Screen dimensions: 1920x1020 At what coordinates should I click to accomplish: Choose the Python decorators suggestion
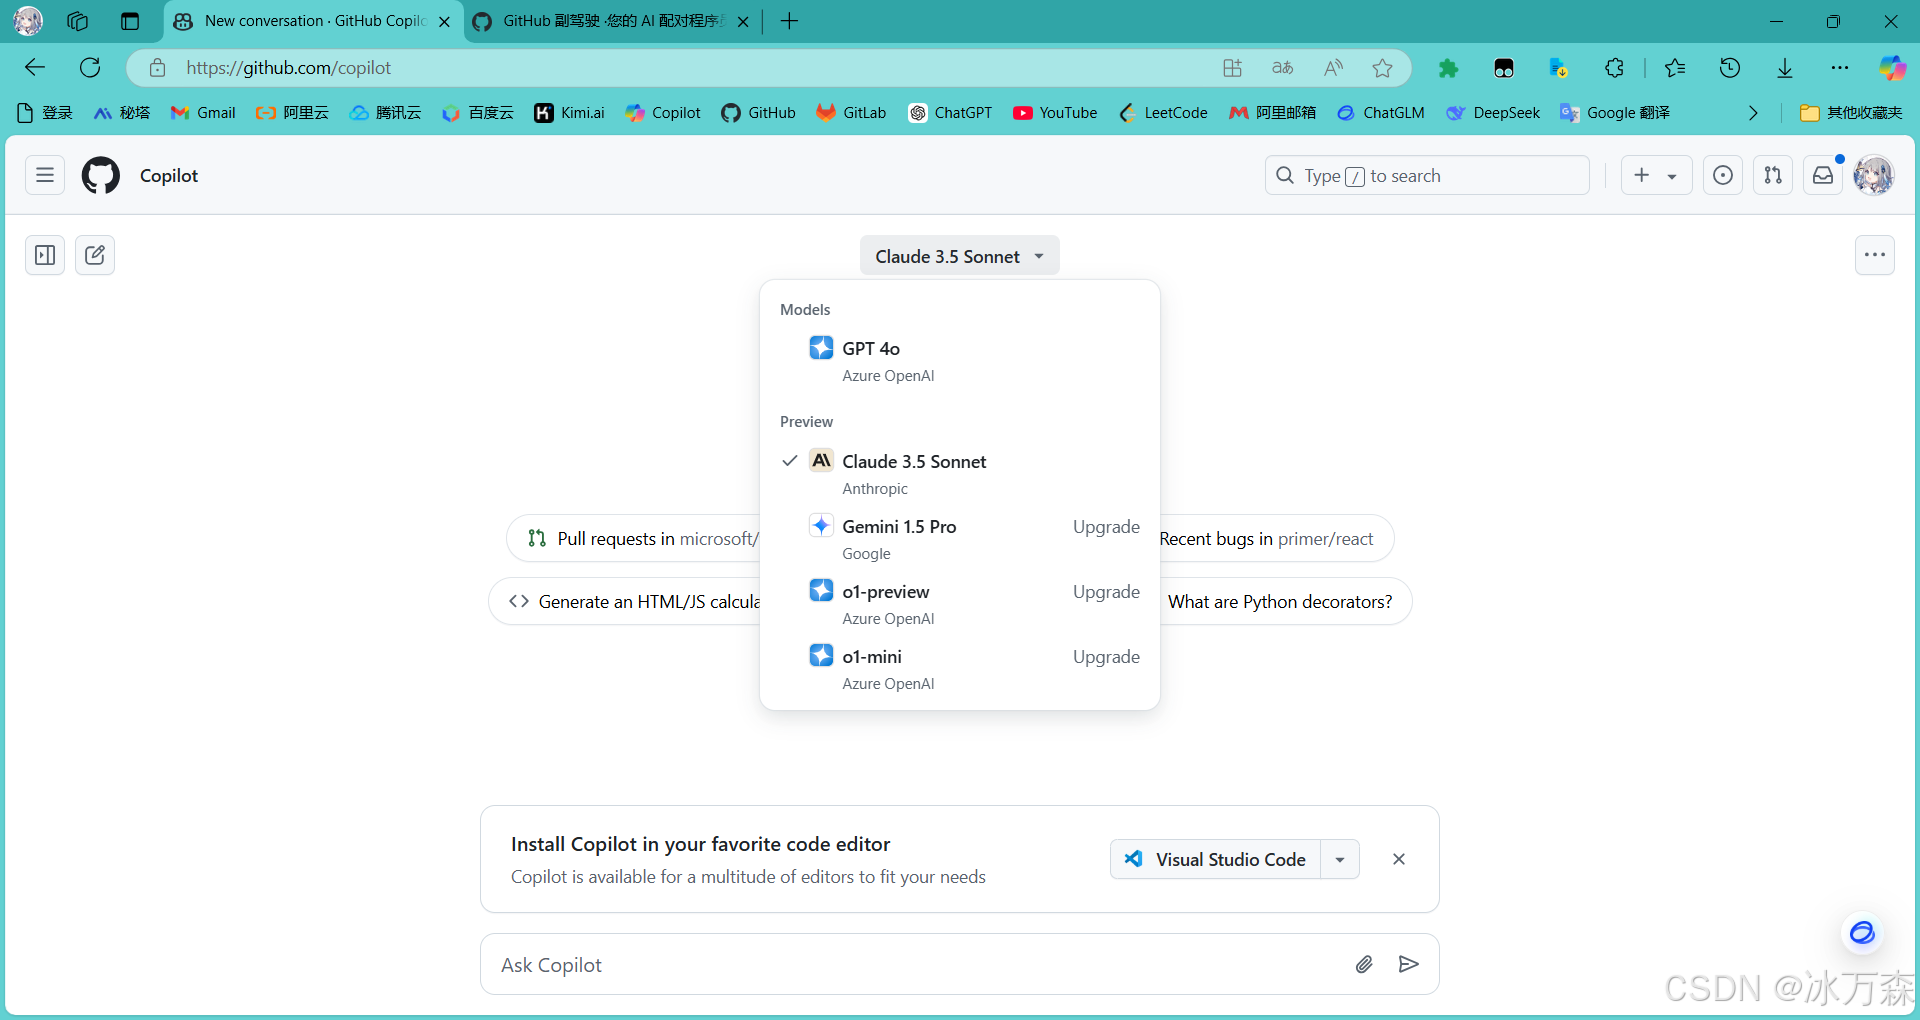(1286, 601)
